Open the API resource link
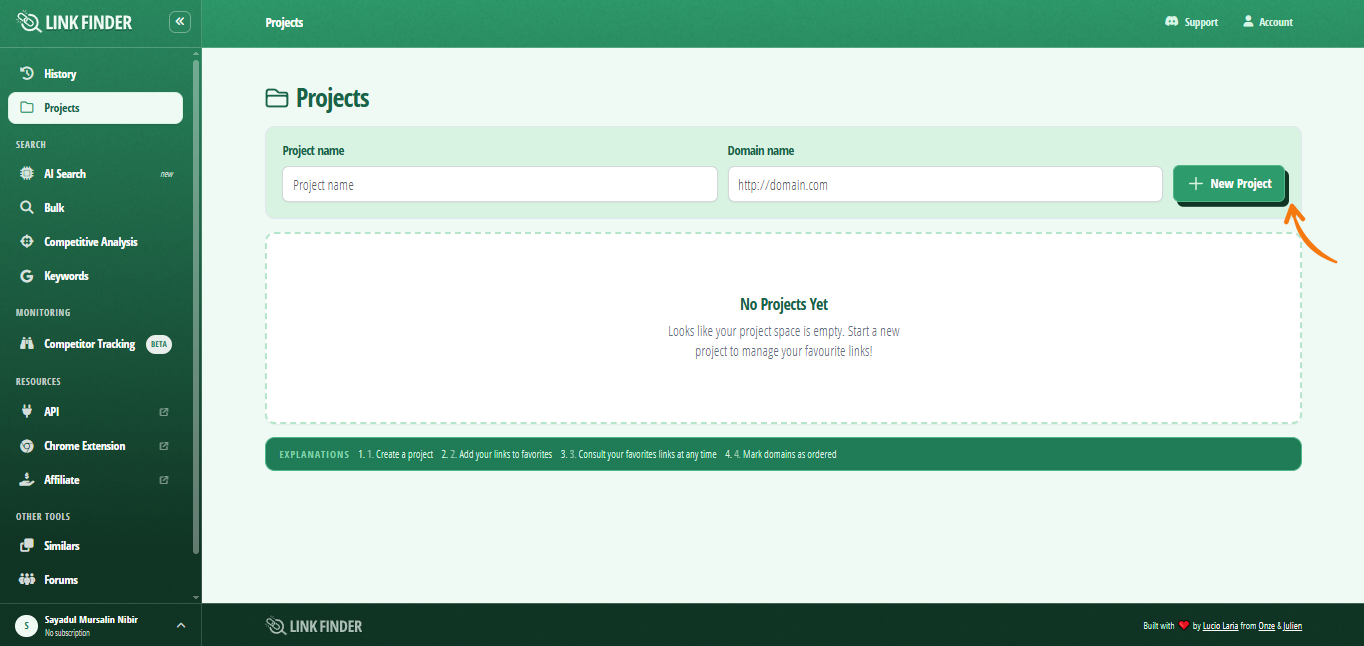 tap(95, 412)
